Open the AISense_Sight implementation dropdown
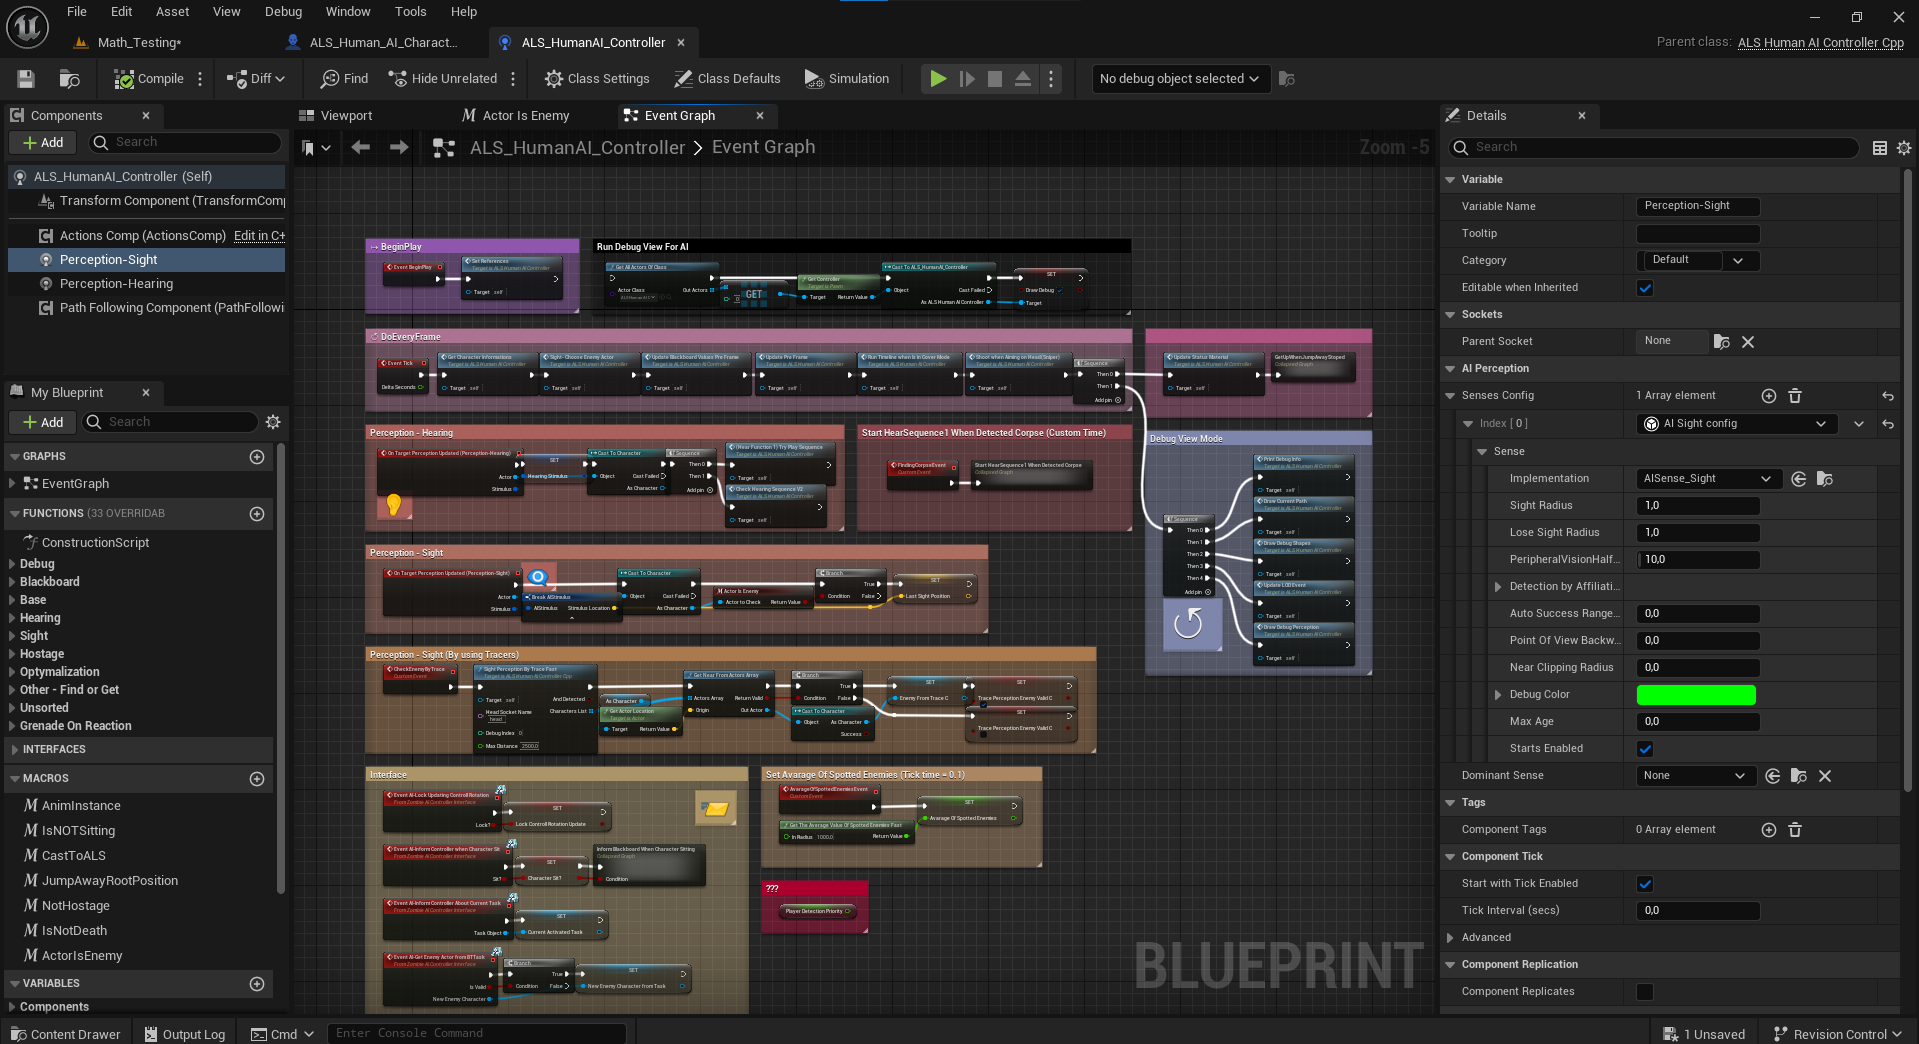 1708,479
